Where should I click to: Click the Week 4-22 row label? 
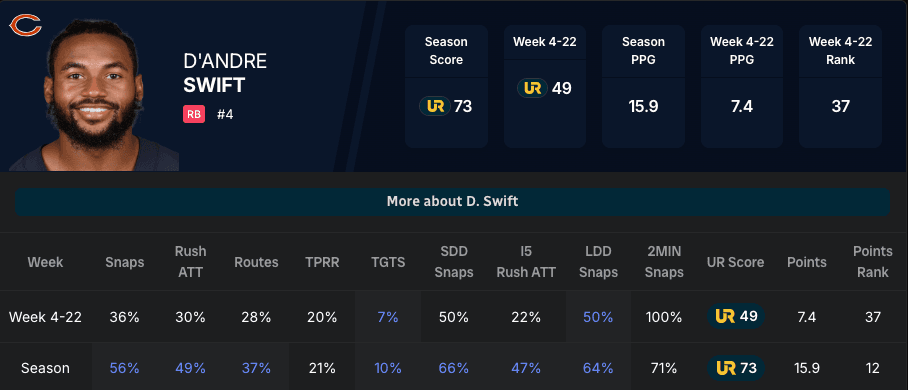tap(45, 317)
